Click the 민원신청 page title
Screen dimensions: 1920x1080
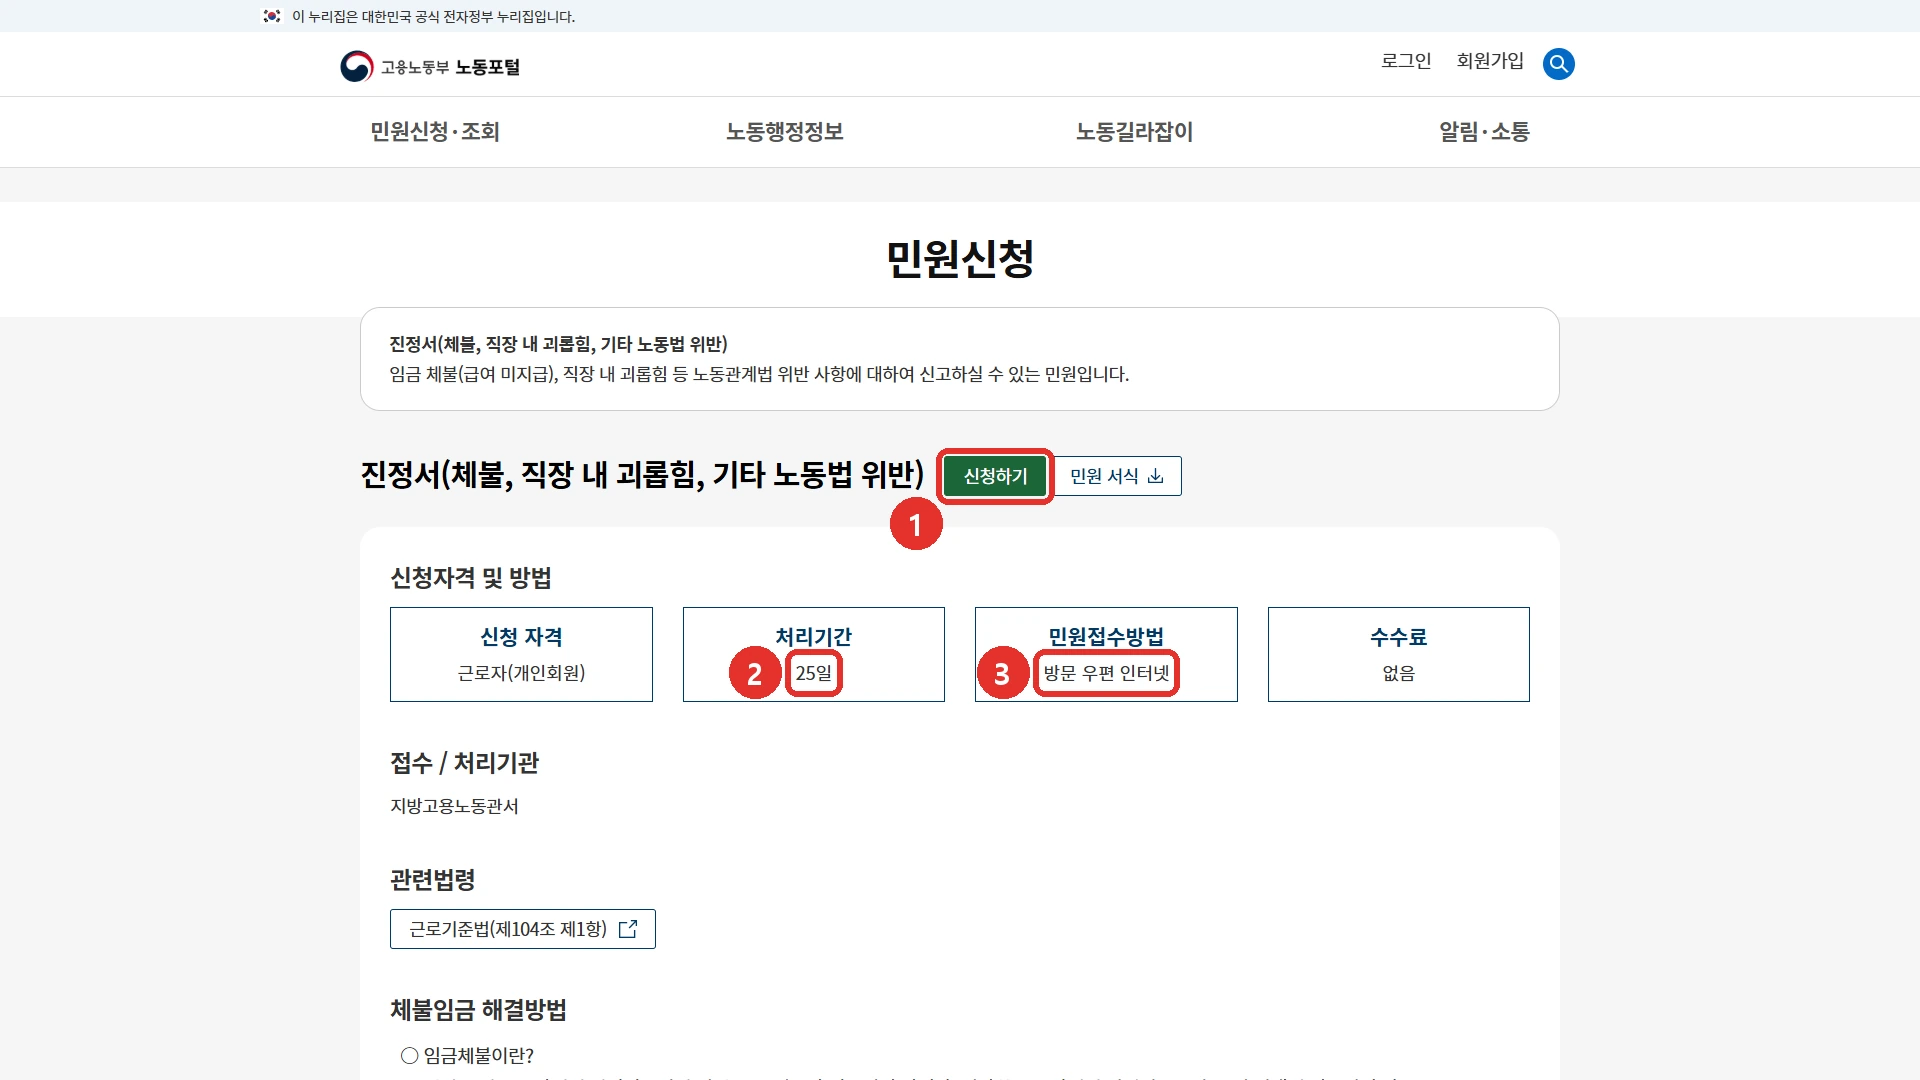(x=960, y=259)
